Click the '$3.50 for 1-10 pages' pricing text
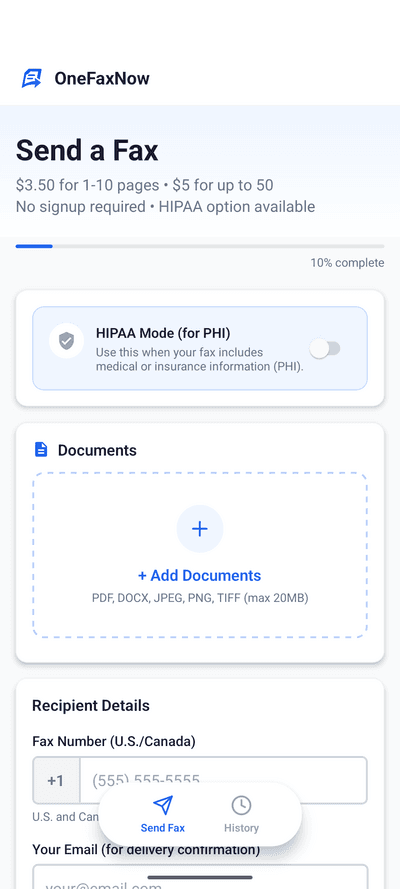 (86, 185)
